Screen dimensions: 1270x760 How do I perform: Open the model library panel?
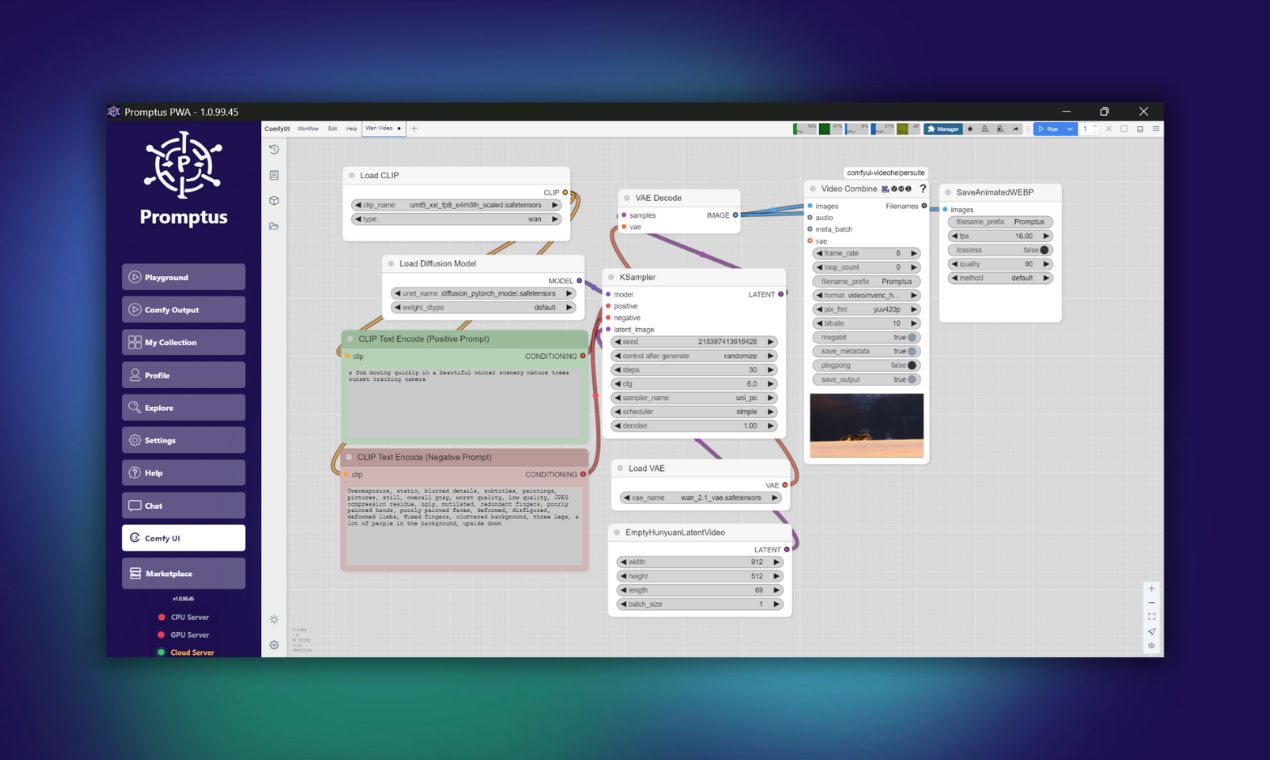coord(273,200)
